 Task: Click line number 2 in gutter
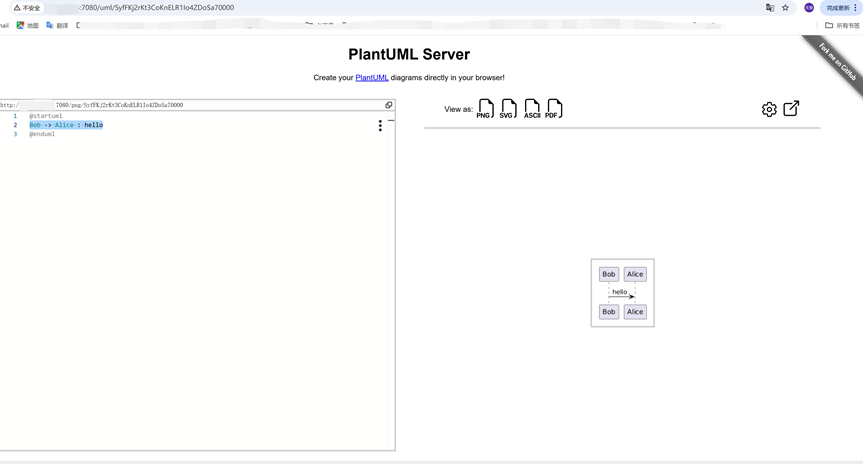(15, 125)
